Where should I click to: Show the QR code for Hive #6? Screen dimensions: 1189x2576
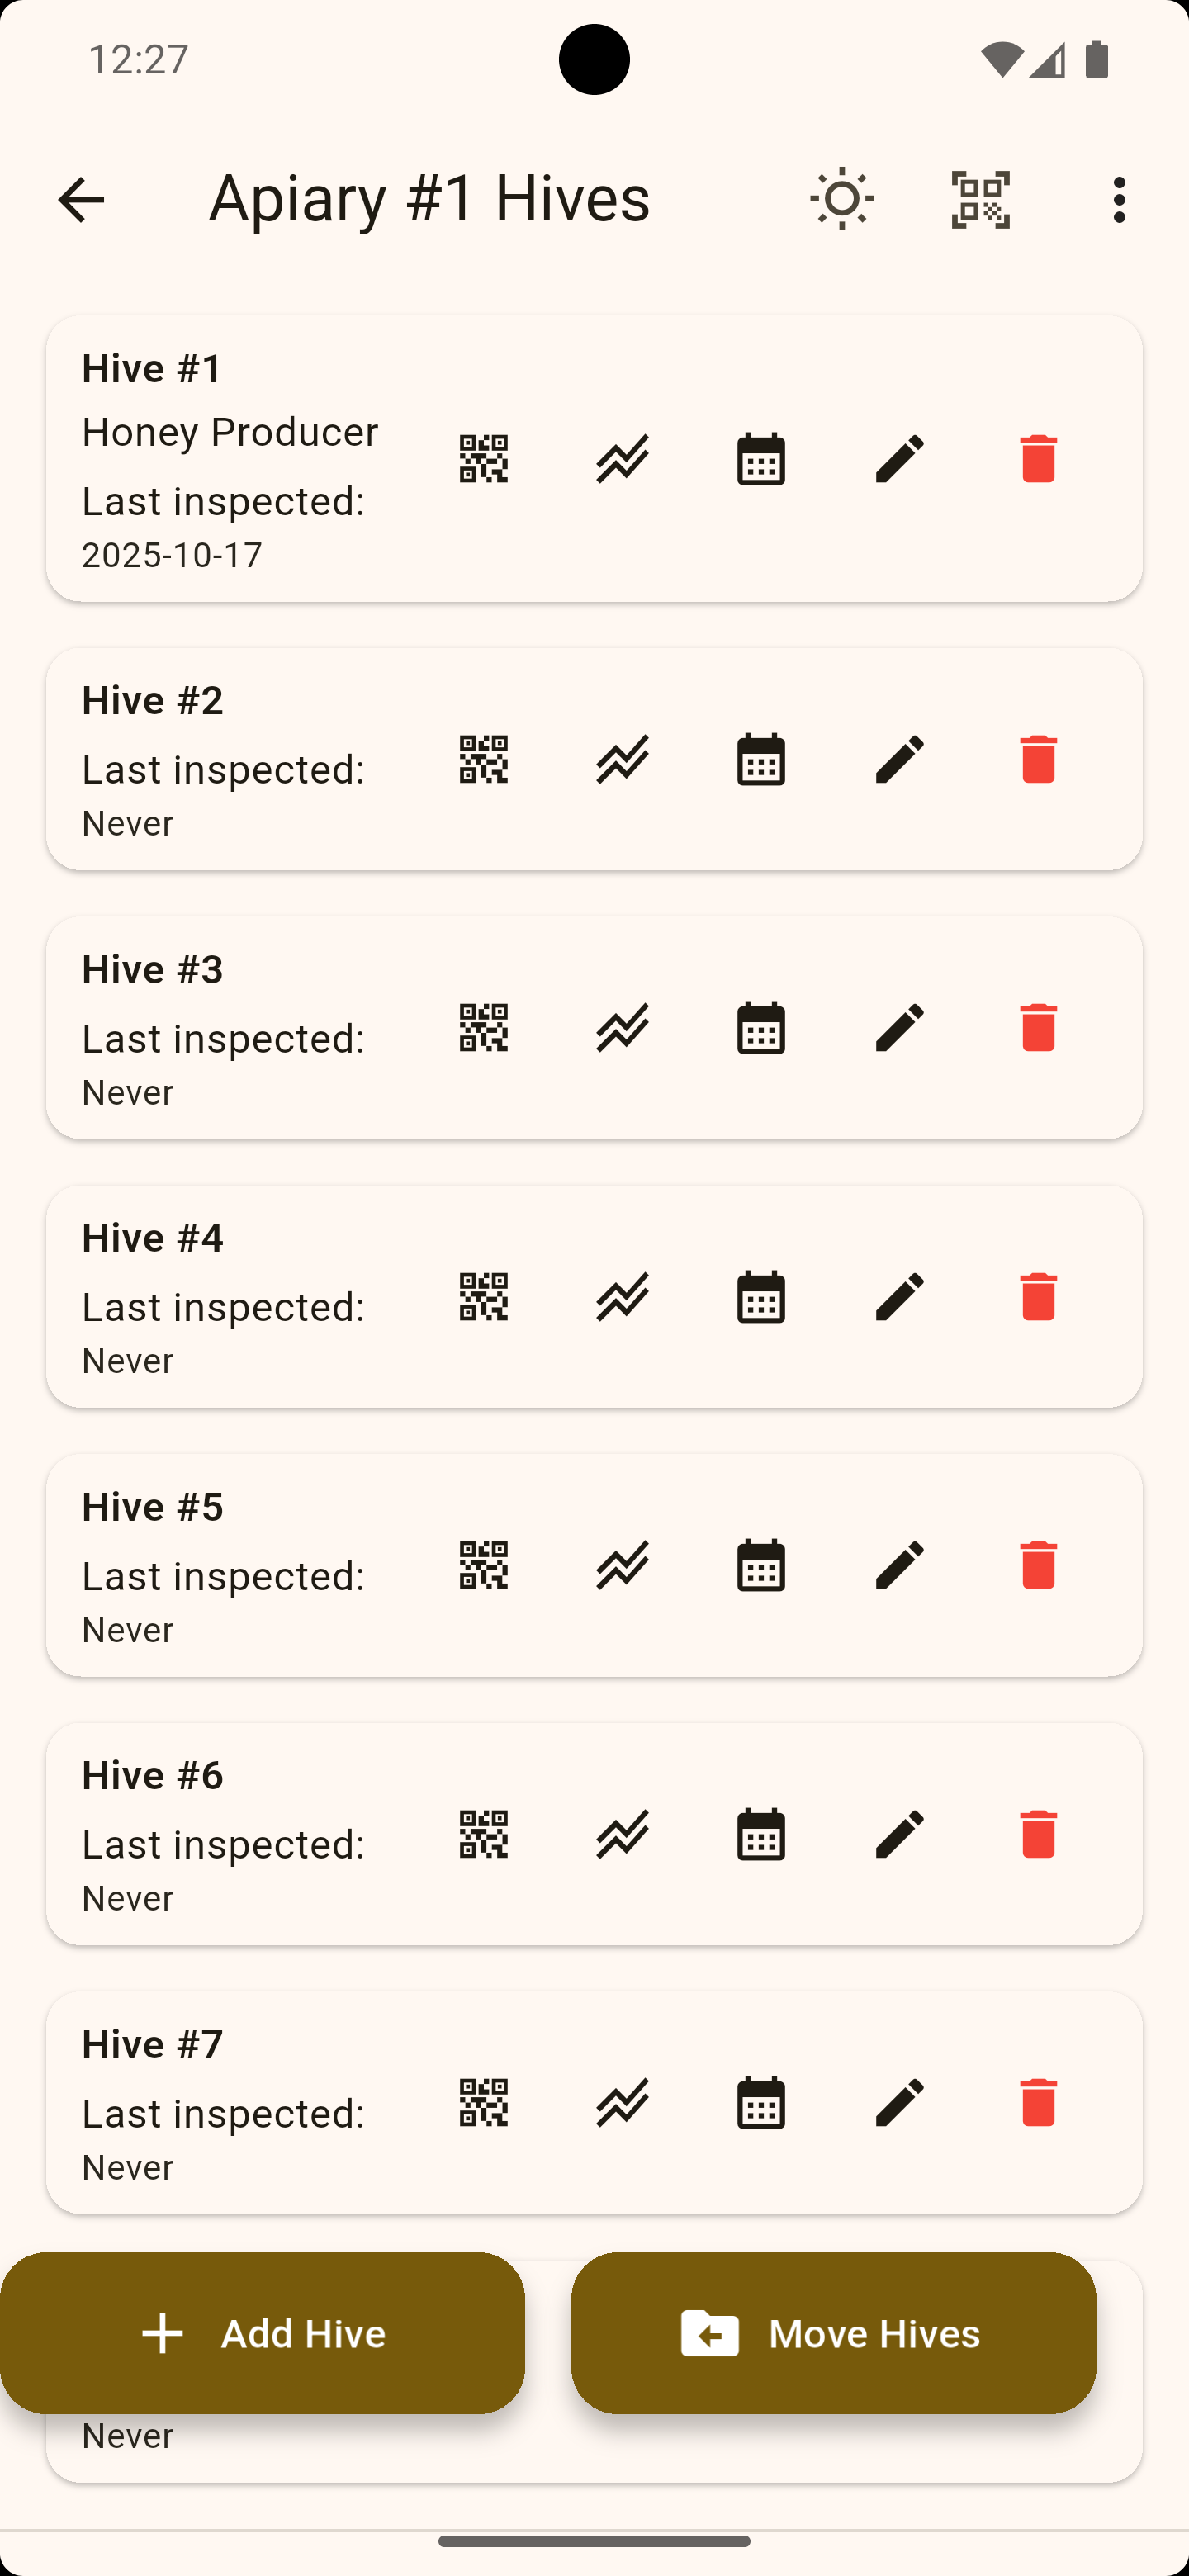pyautogui.click(x=483, y=1834)
